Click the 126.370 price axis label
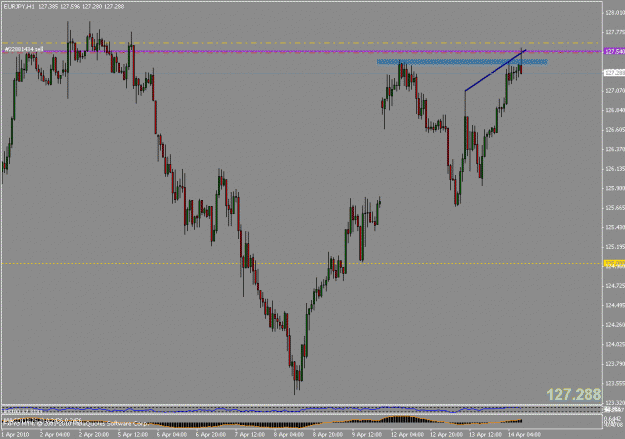The image size is (625, 439). (615, 150)
